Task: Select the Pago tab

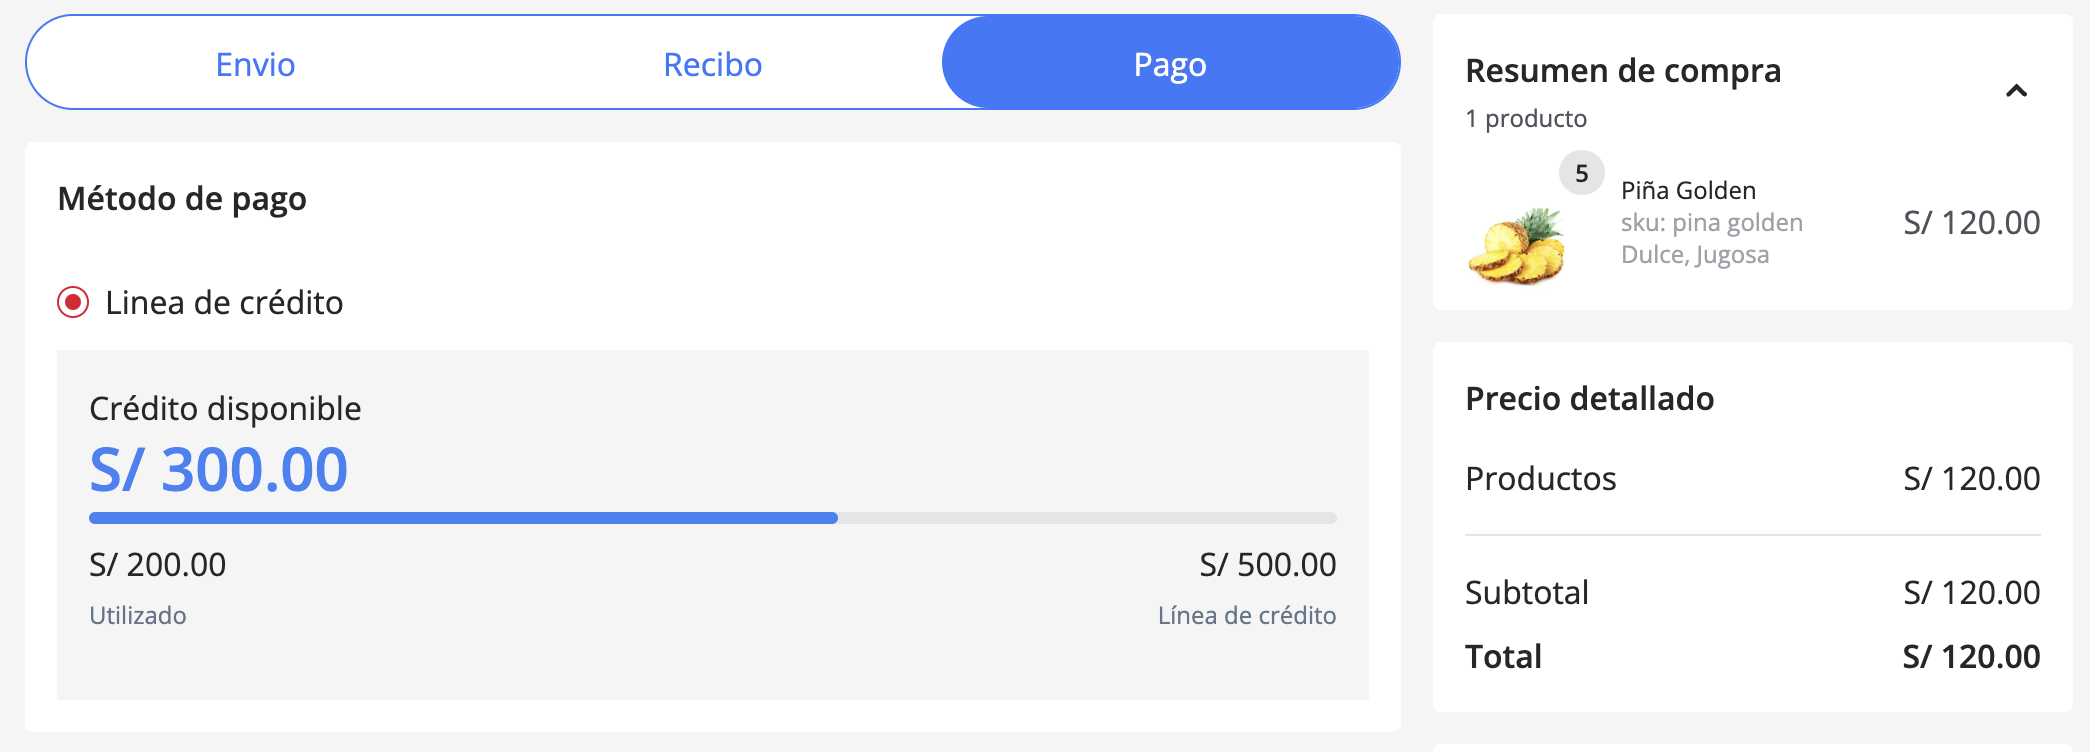Action: 1170,65
